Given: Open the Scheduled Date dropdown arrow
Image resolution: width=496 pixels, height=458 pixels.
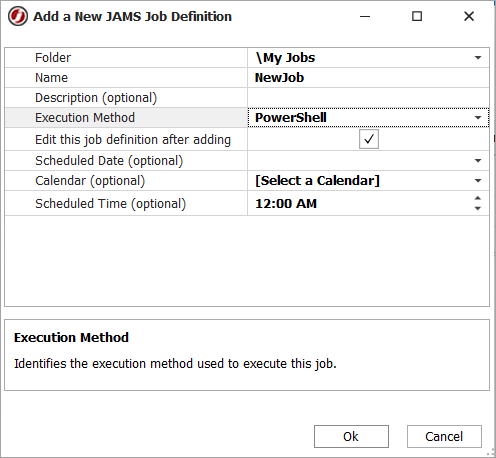Looking at the screenshot, I should 478,161.
